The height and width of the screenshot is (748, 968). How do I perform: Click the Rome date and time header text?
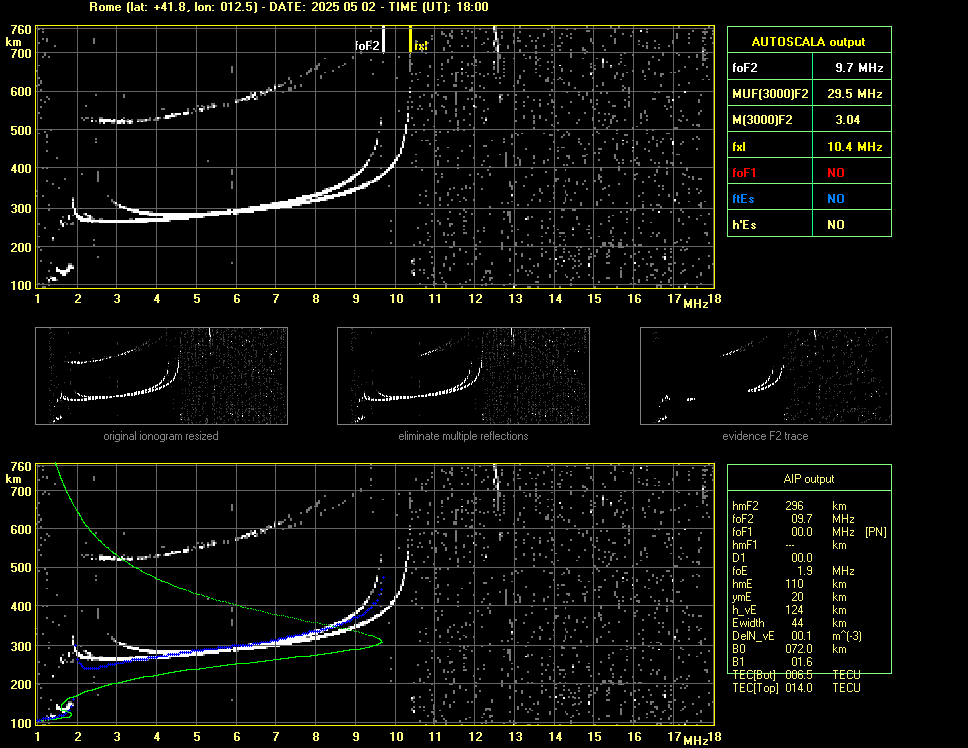[289, 7]
